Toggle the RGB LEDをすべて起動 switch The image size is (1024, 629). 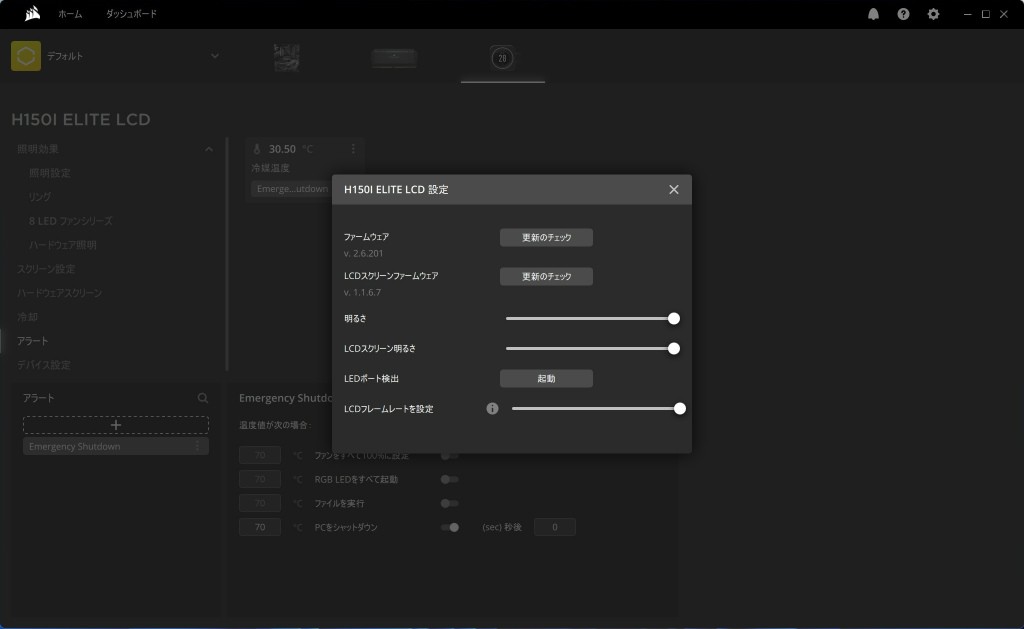point(450,479)
